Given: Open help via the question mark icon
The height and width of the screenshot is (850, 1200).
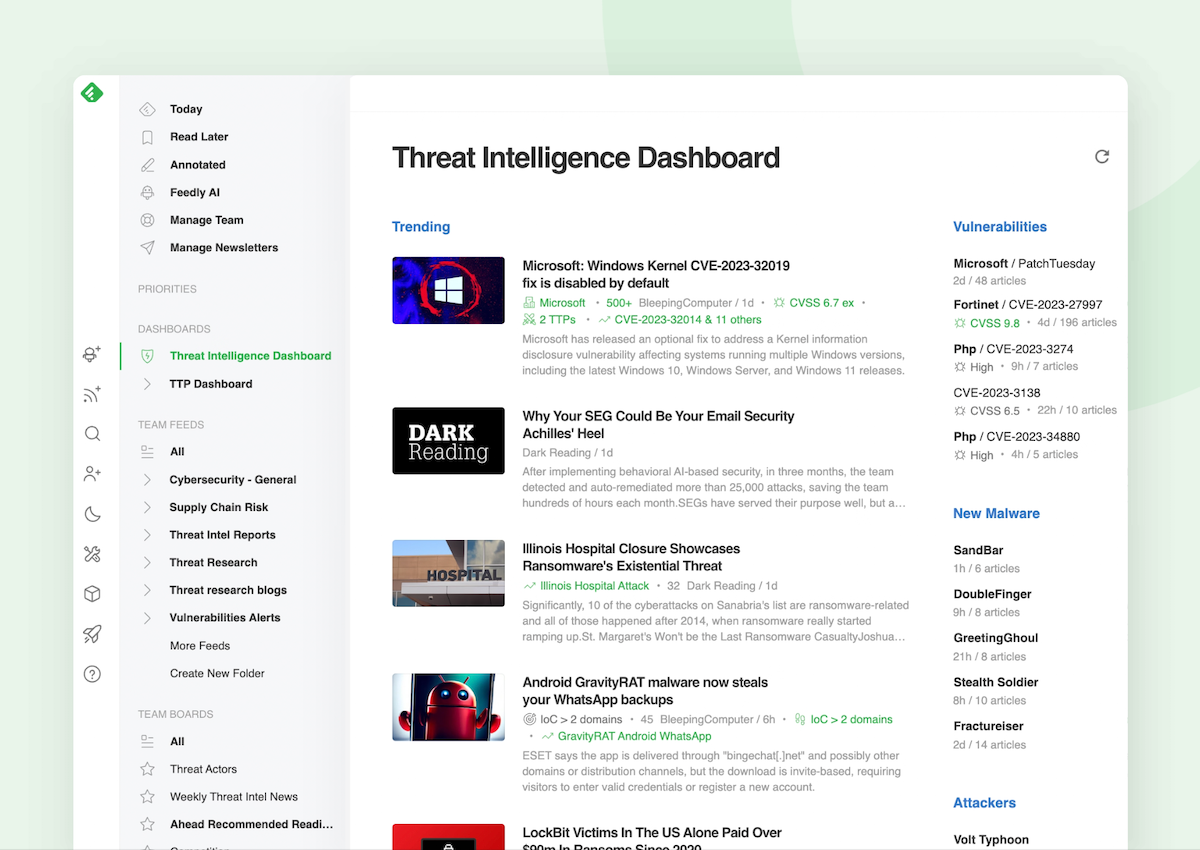Looking at the screenshot, I should [92, 673].
